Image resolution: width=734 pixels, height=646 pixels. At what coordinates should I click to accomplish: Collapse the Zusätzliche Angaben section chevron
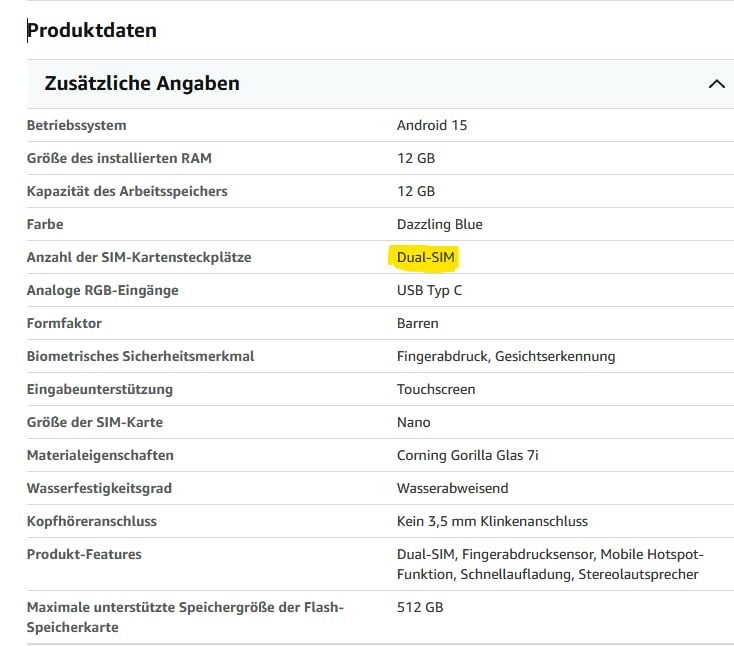point(717,84)
